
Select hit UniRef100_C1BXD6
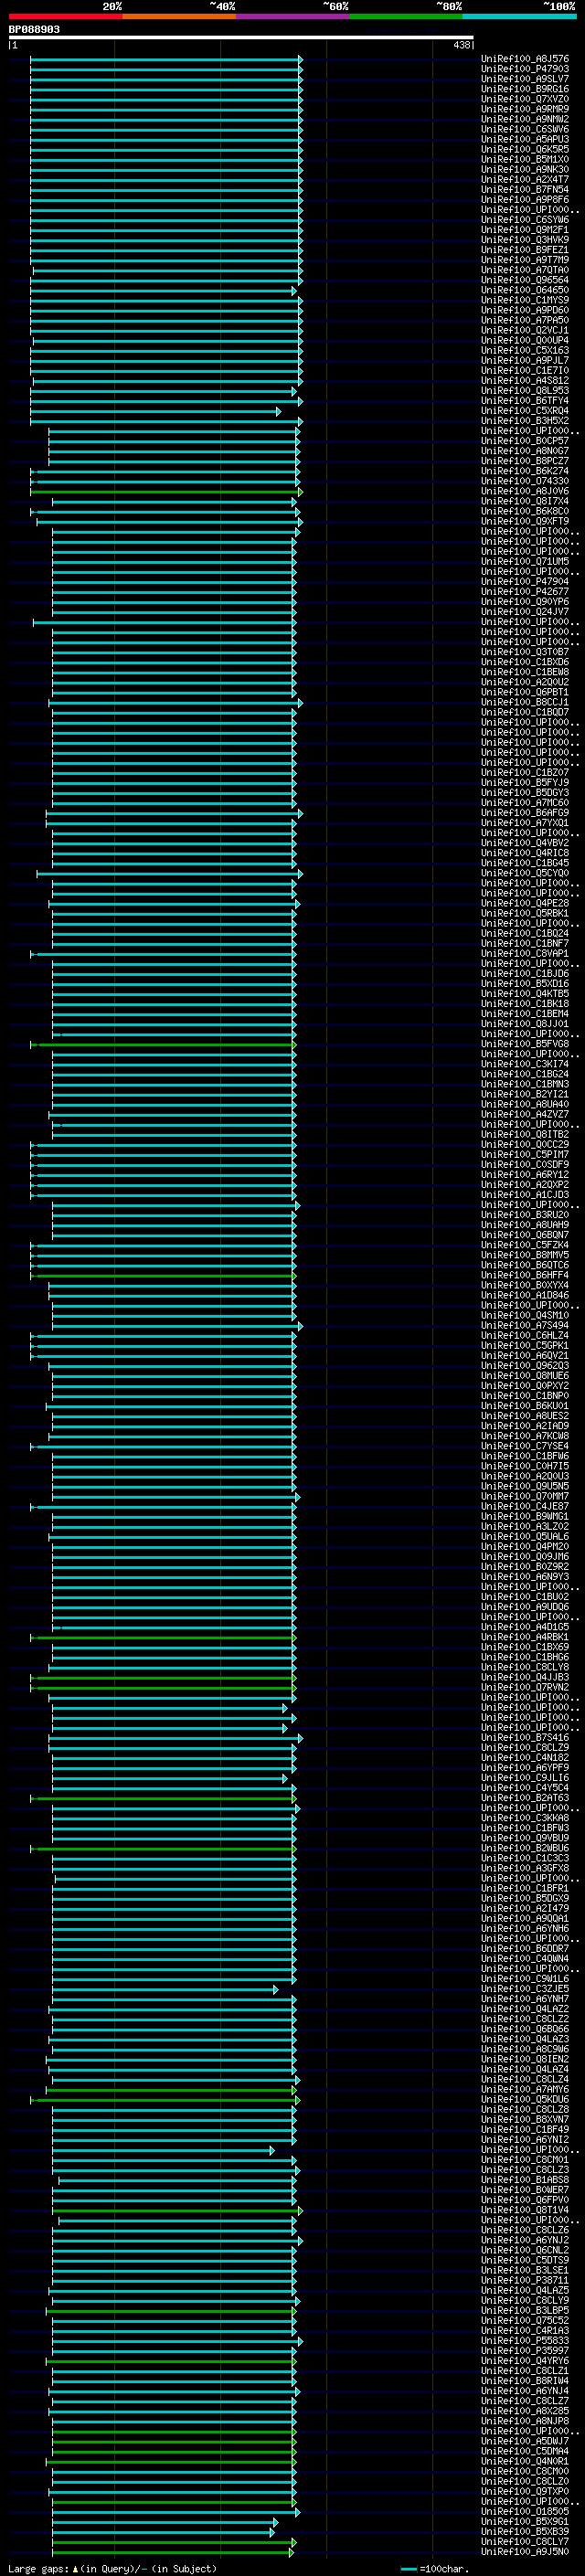tap(525, 662)
